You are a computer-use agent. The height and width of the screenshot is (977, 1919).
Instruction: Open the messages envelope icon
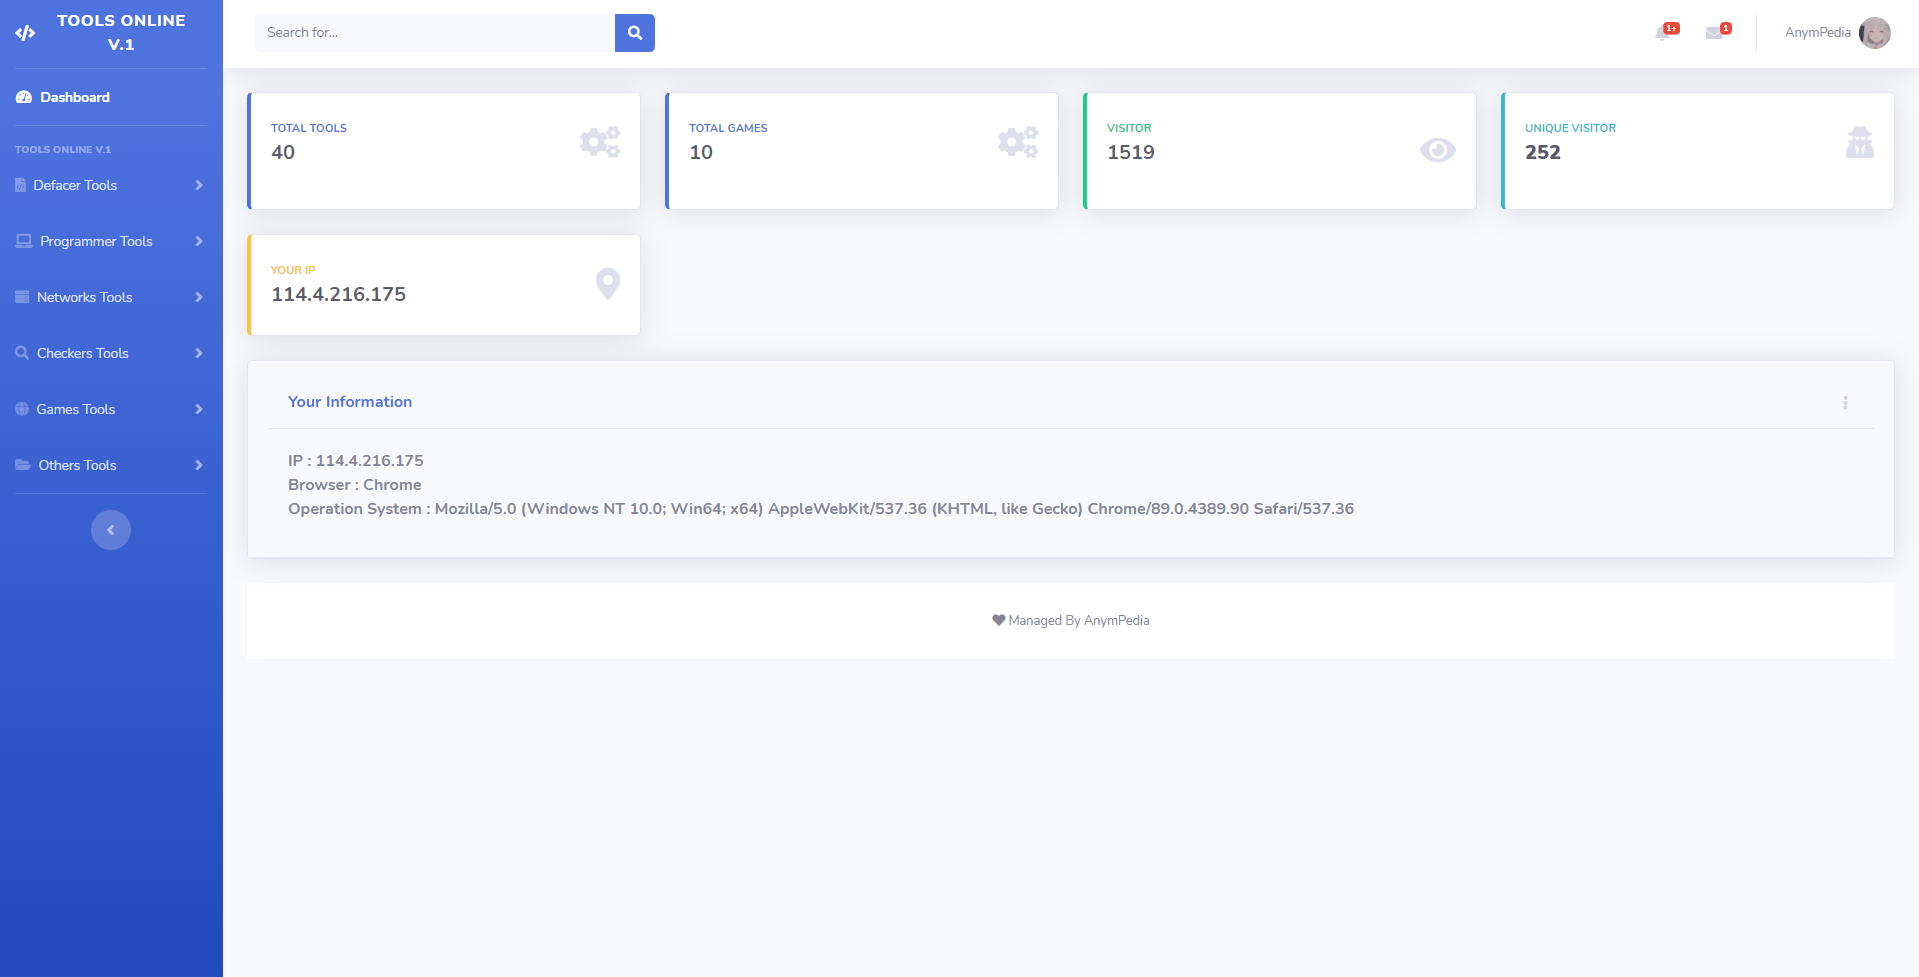(x=1715, y=33)
